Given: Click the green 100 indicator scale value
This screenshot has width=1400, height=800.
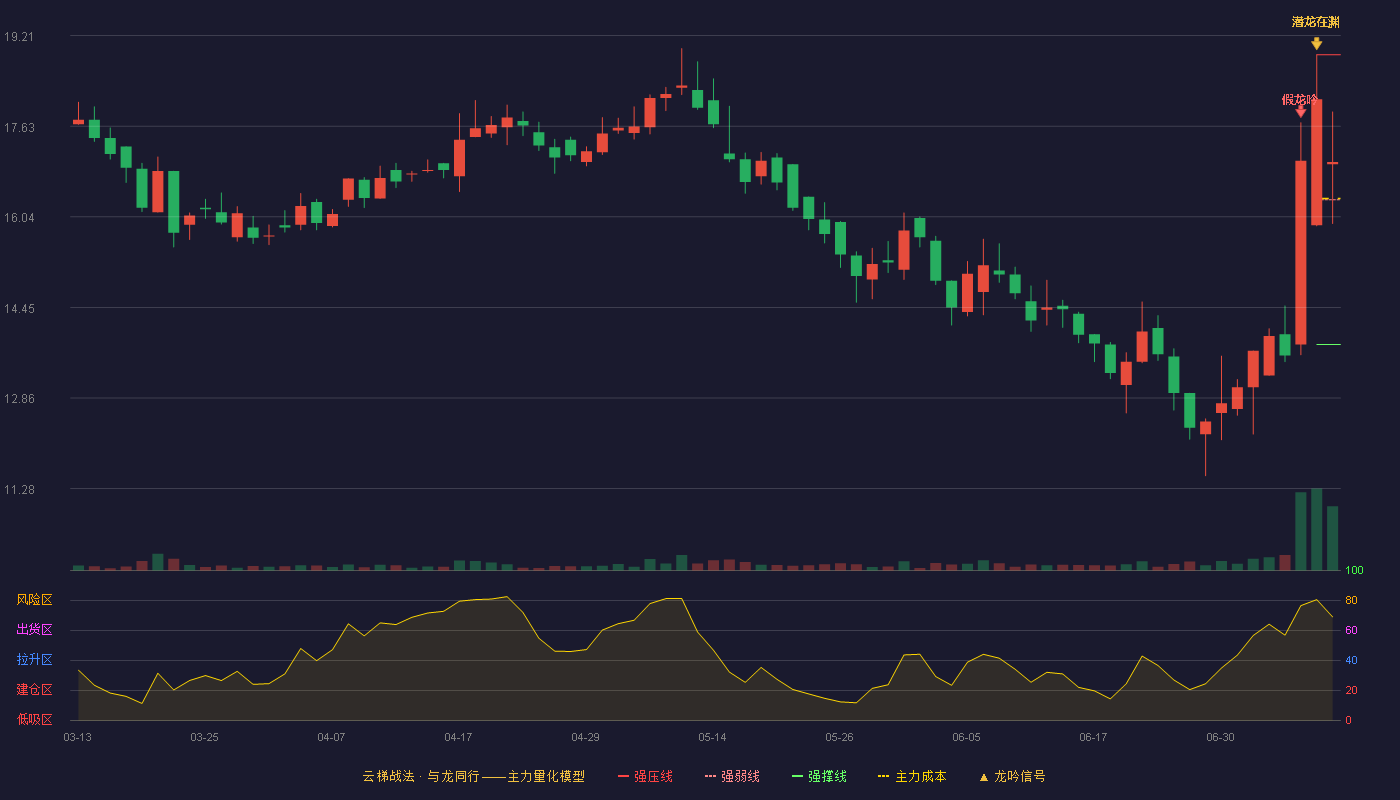Looking at the screenshot, I should tap(1354, 571).
